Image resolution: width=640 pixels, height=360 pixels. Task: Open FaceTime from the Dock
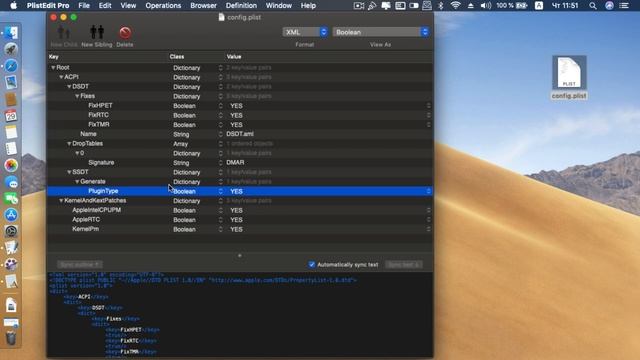(11, 199)
